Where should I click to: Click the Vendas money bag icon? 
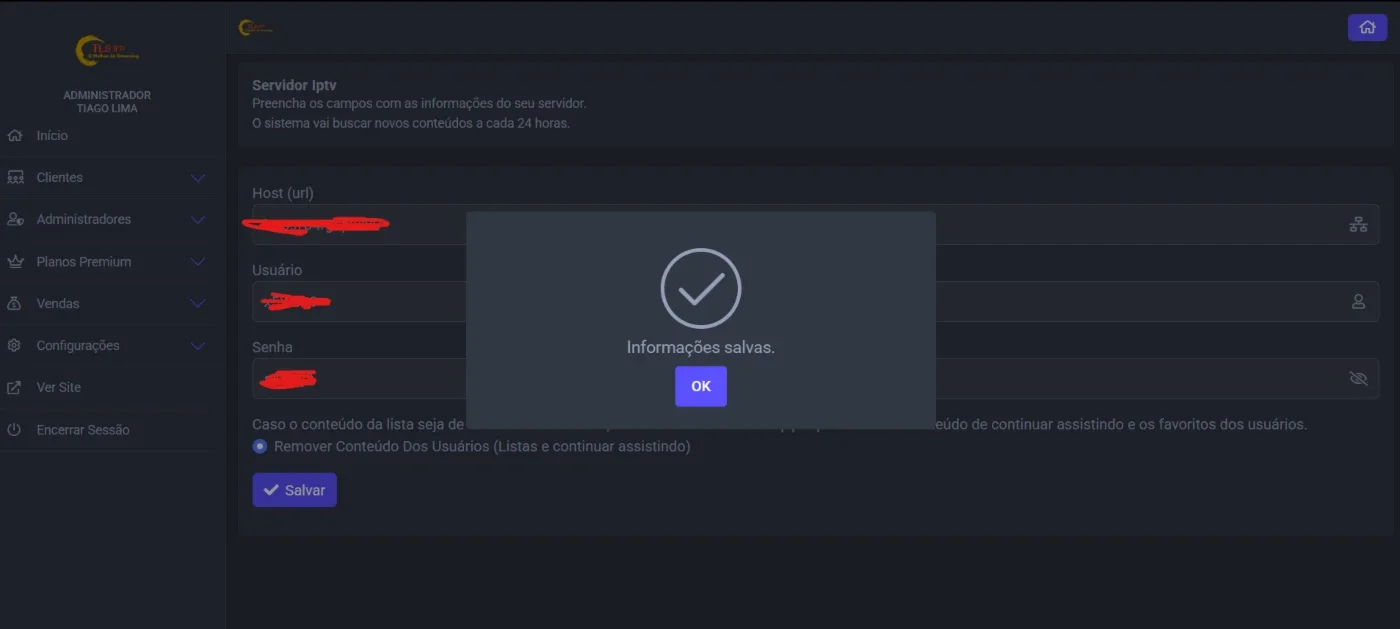[14, 303]
